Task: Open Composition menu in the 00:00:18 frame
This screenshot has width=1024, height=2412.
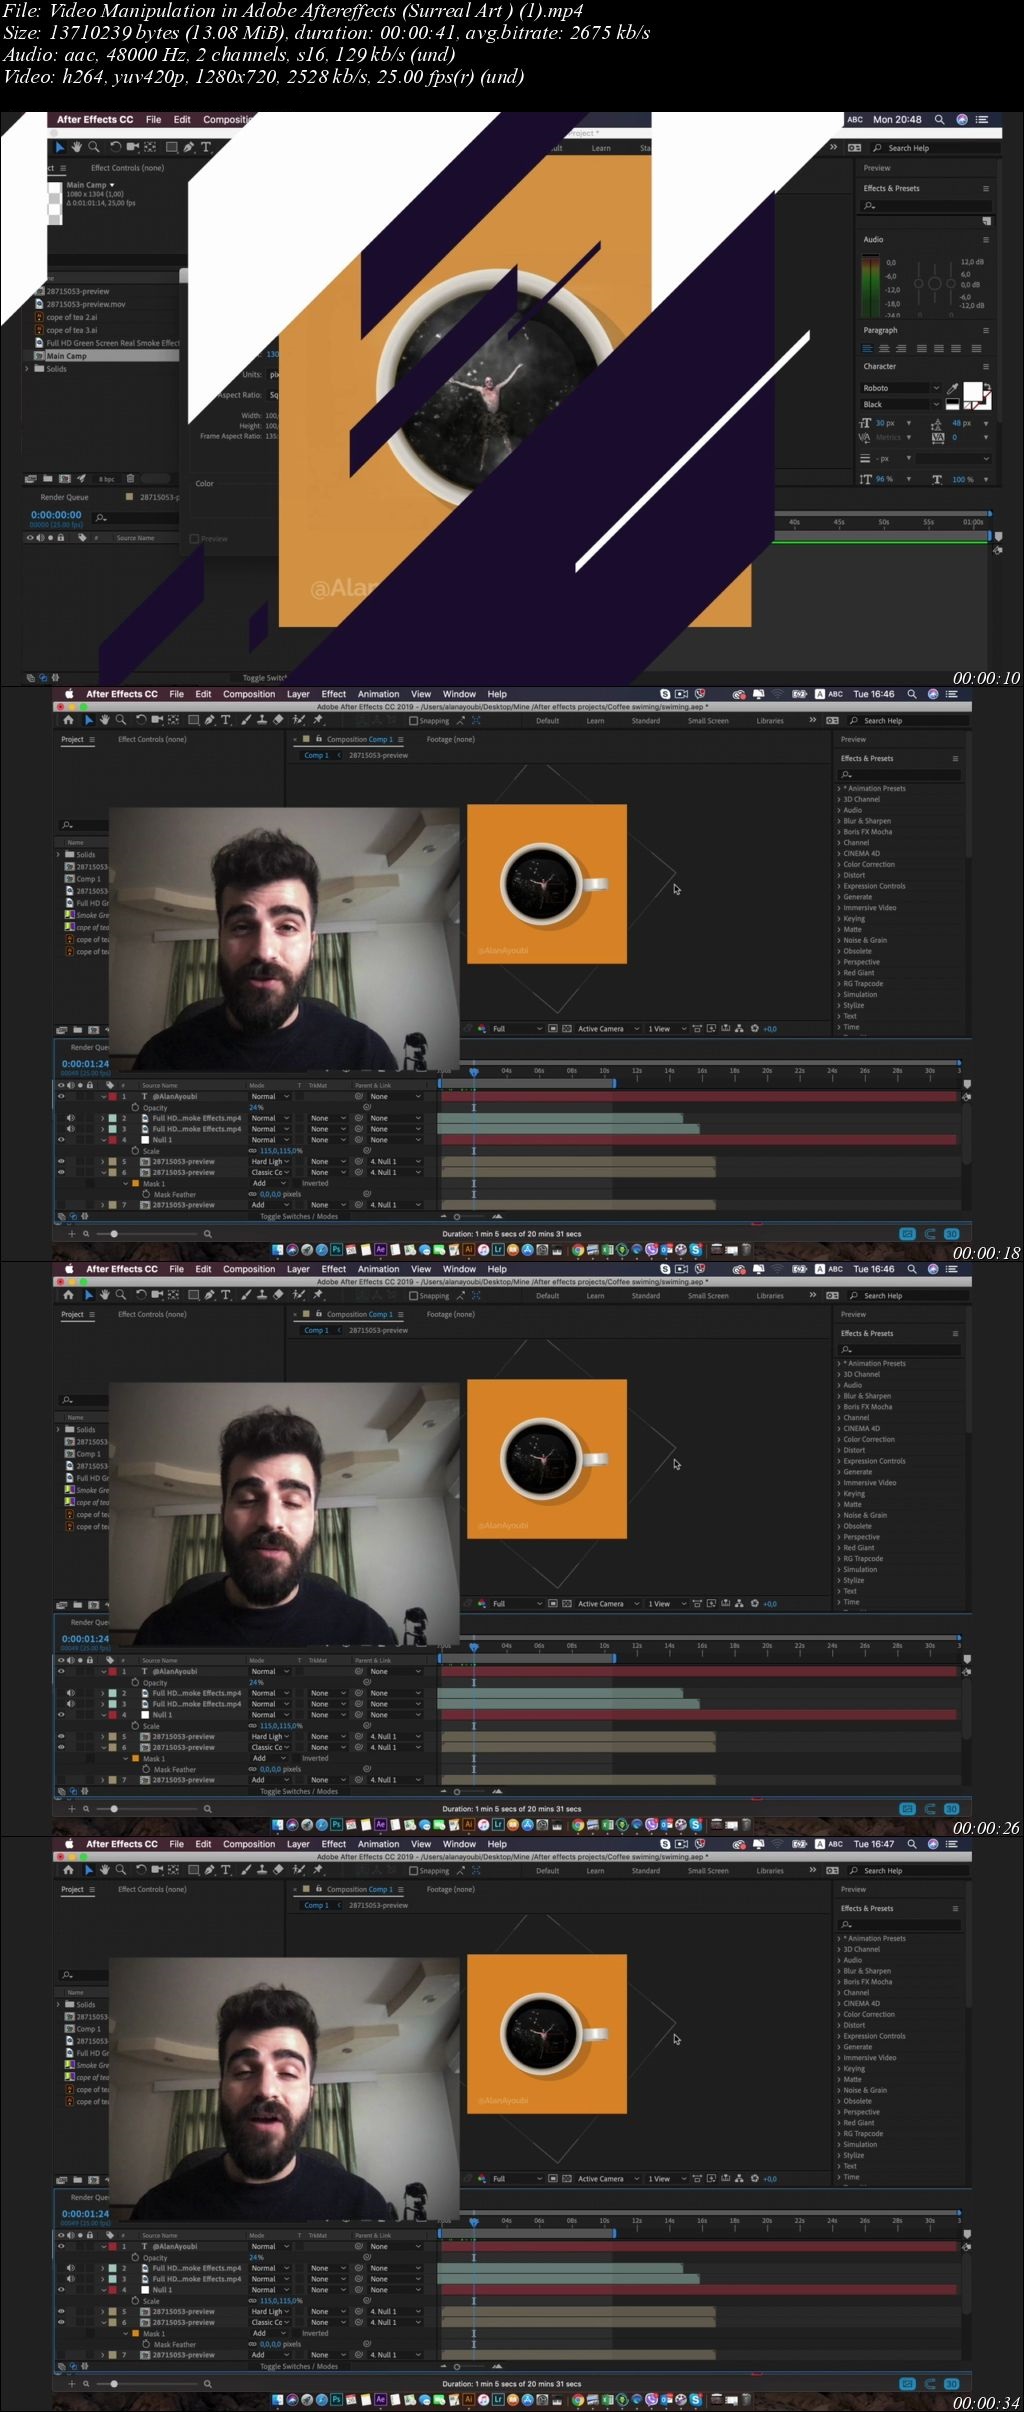Action: tap(249, 694)
